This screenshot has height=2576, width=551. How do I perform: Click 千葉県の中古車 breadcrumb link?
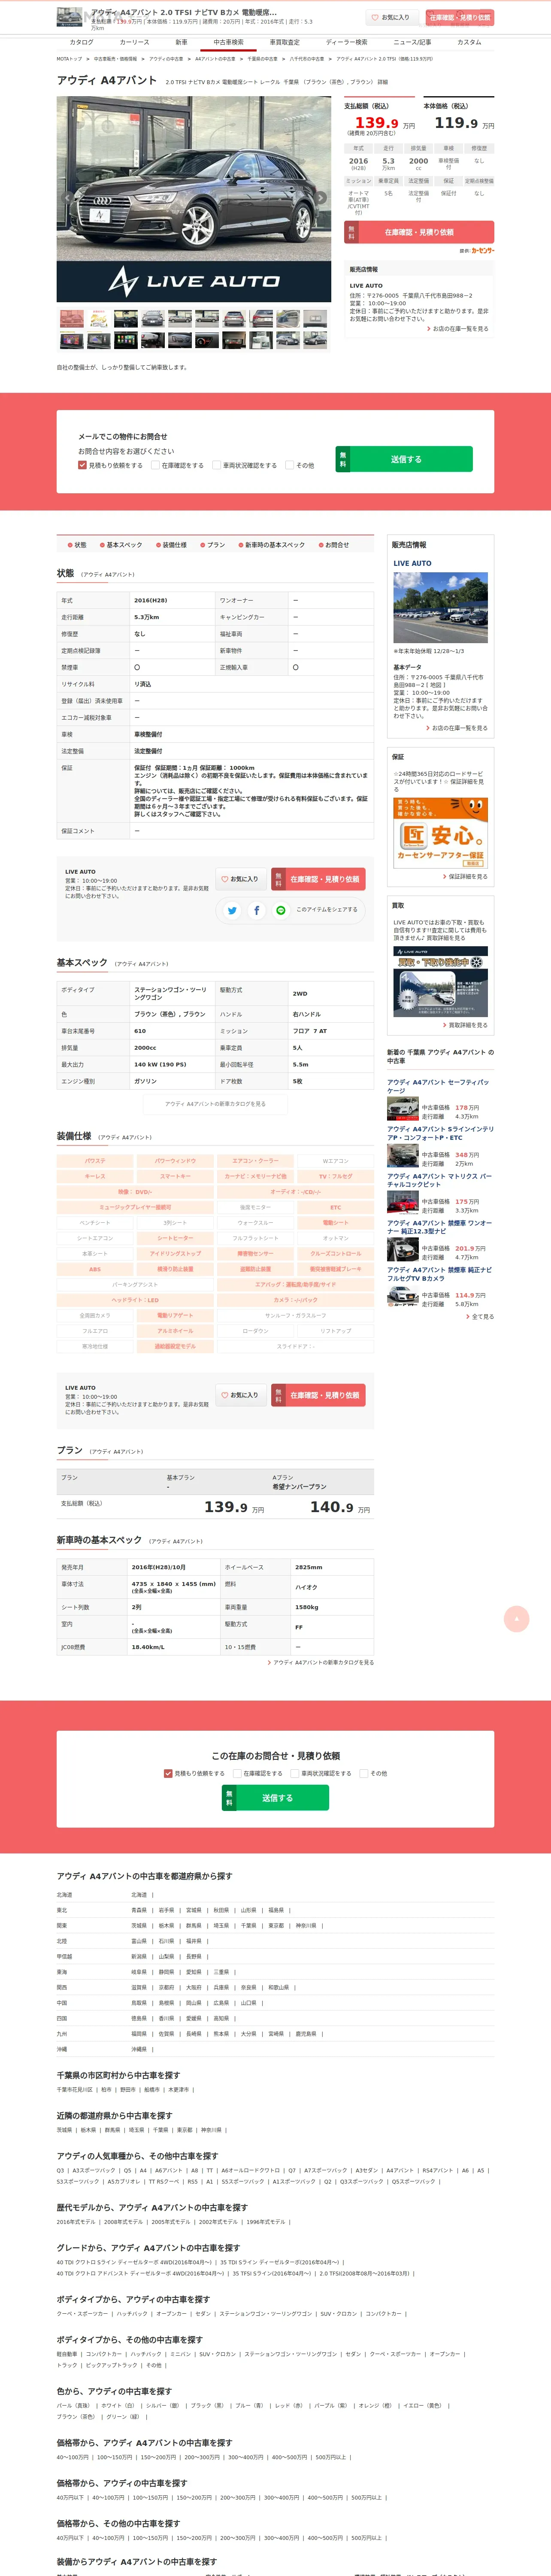(262, 59)
